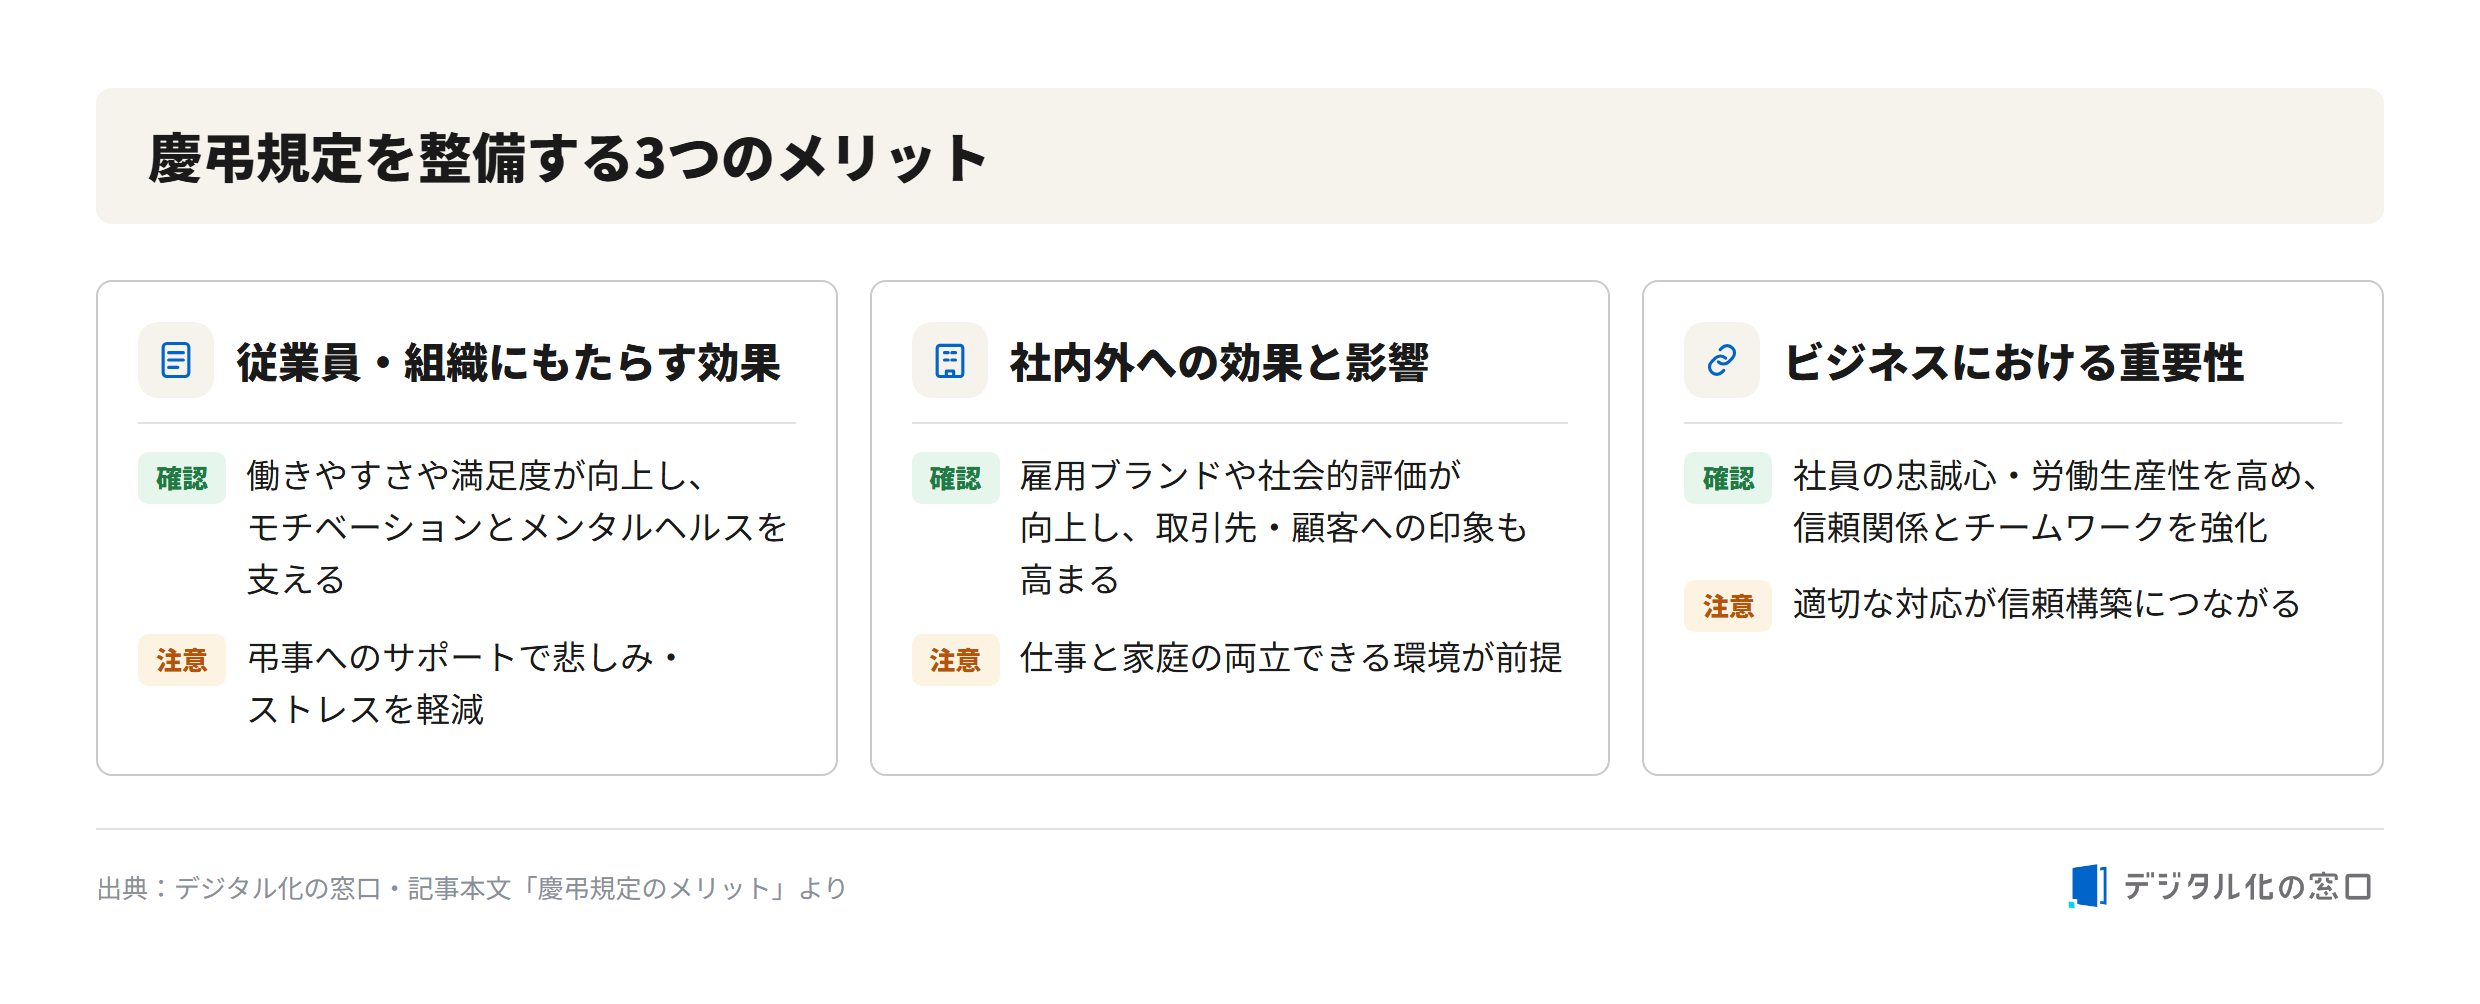Click the title 慶弔規定を整備する3つのメリット
Image resolution: width=2480 pixels, height=1004 pixels.
pos(568,158)
